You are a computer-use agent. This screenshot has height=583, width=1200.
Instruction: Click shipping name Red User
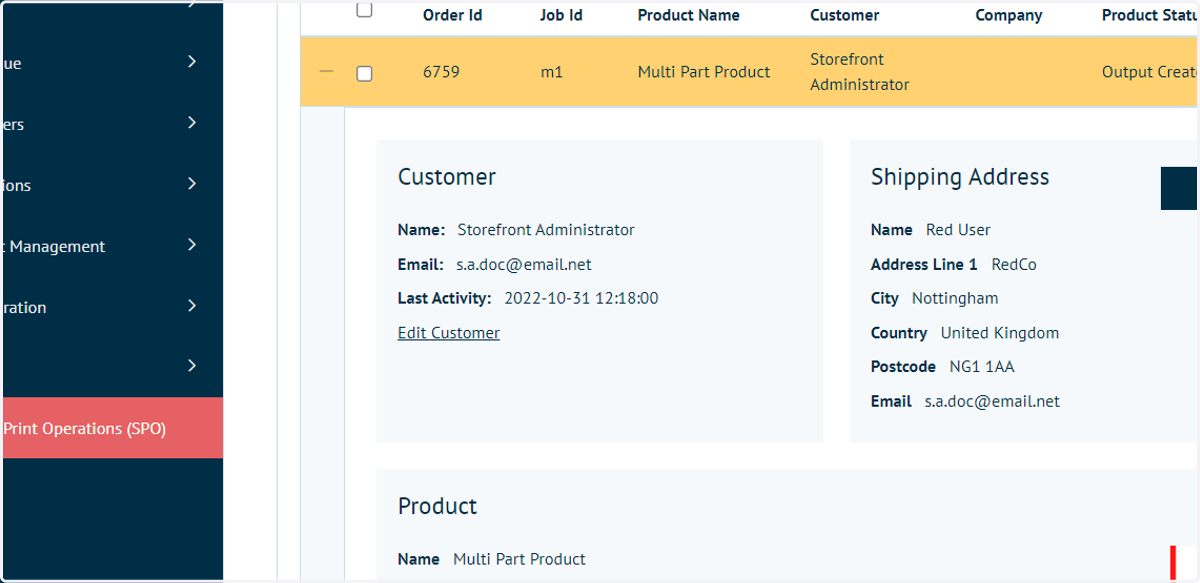[958, 230]
